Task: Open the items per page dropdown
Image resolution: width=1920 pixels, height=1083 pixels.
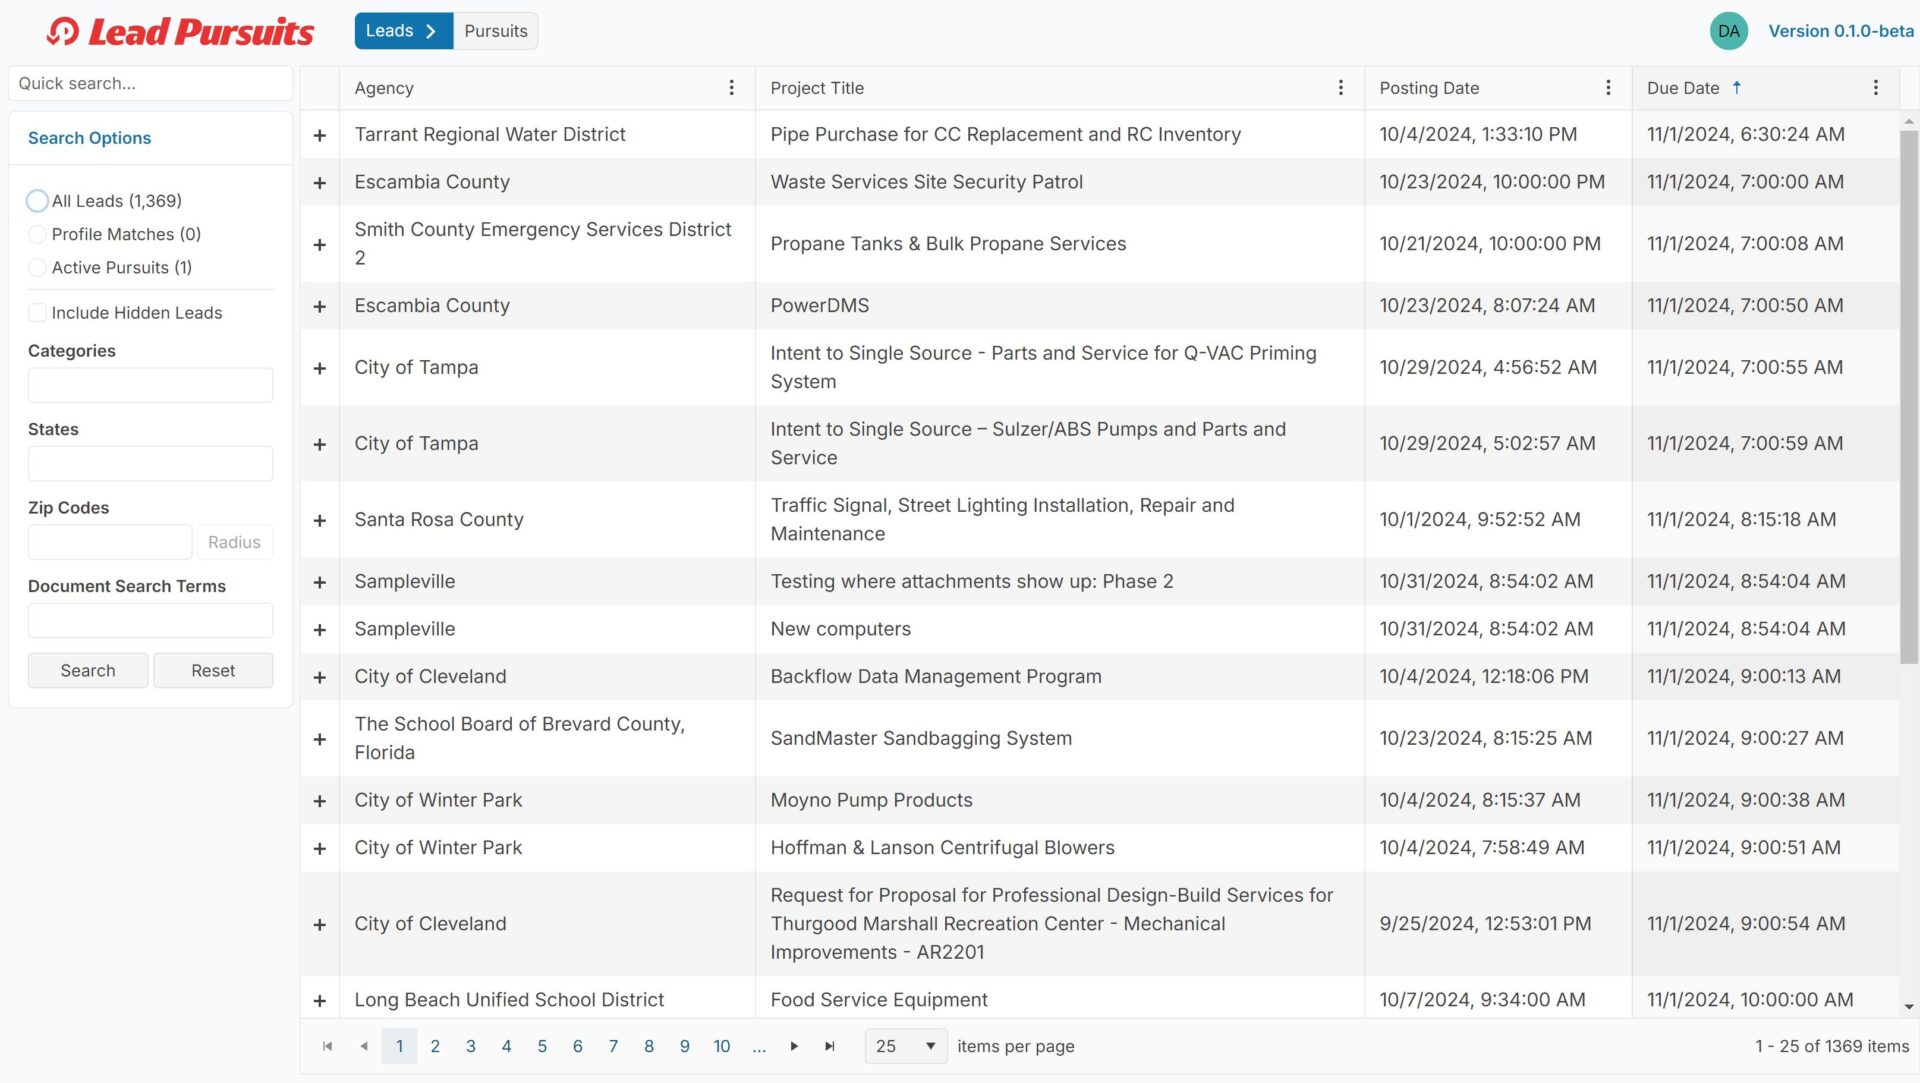Action: [x=905, y=1046]
